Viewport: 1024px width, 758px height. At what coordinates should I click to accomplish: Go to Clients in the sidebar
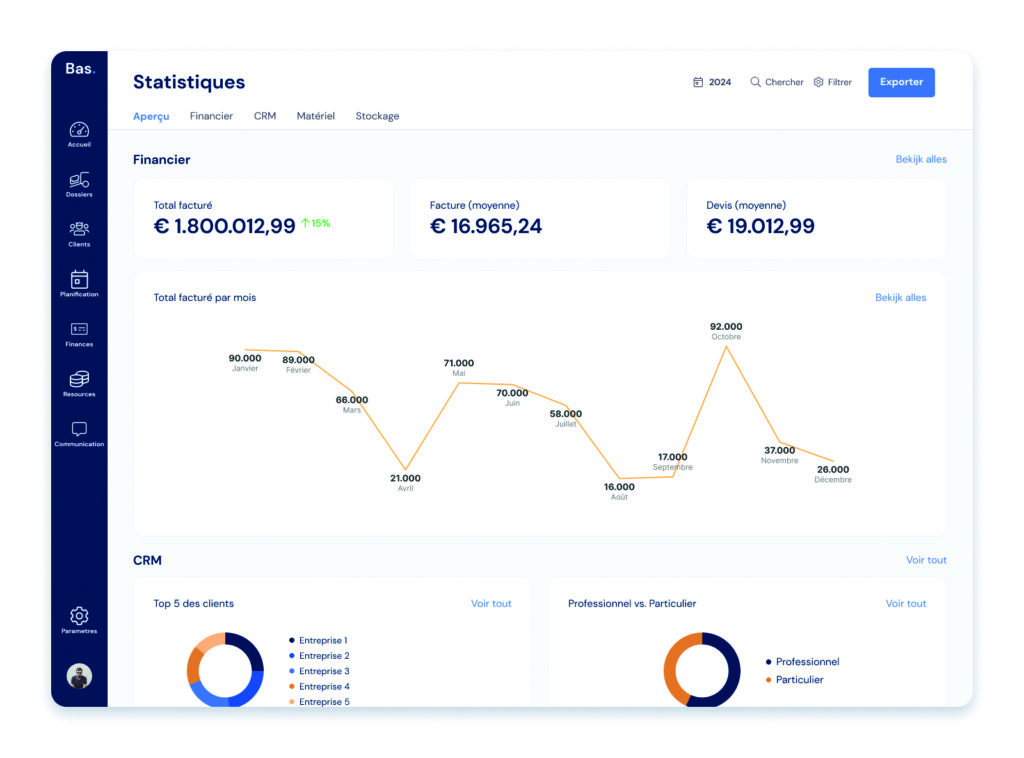click(79, 230)
